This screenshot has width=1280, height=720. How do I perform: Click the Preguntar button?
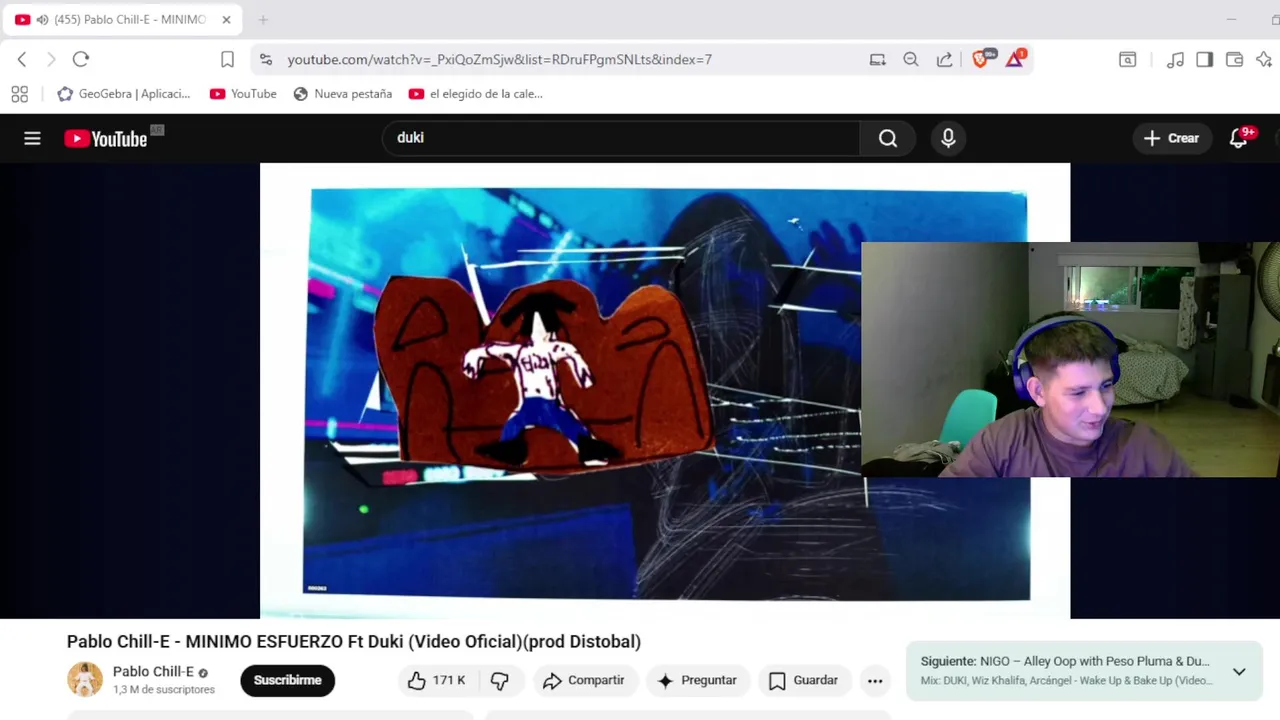click(x=697, y=680)
